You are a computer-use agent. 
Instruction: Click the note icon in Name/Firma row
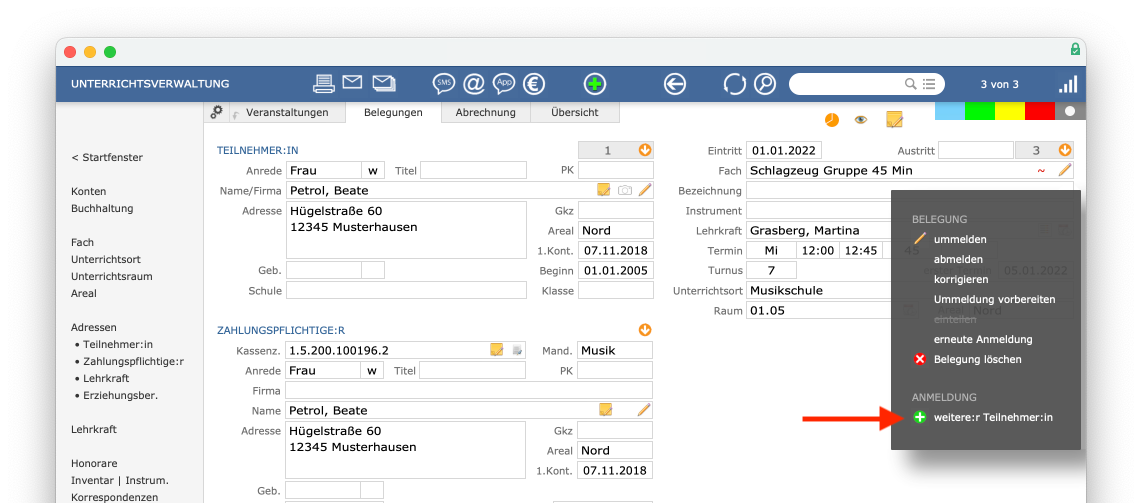[604, 190]
